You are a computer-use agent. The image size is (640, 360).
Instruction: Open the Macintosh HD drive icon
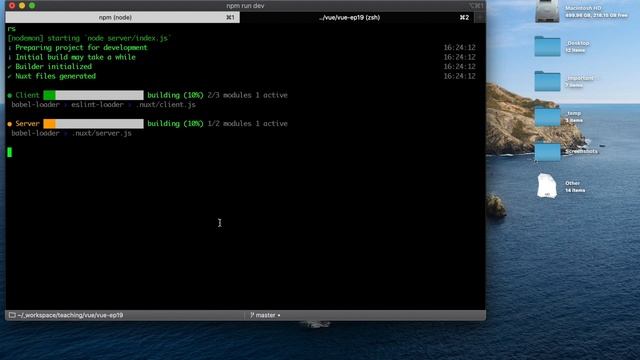click(547, 11)
